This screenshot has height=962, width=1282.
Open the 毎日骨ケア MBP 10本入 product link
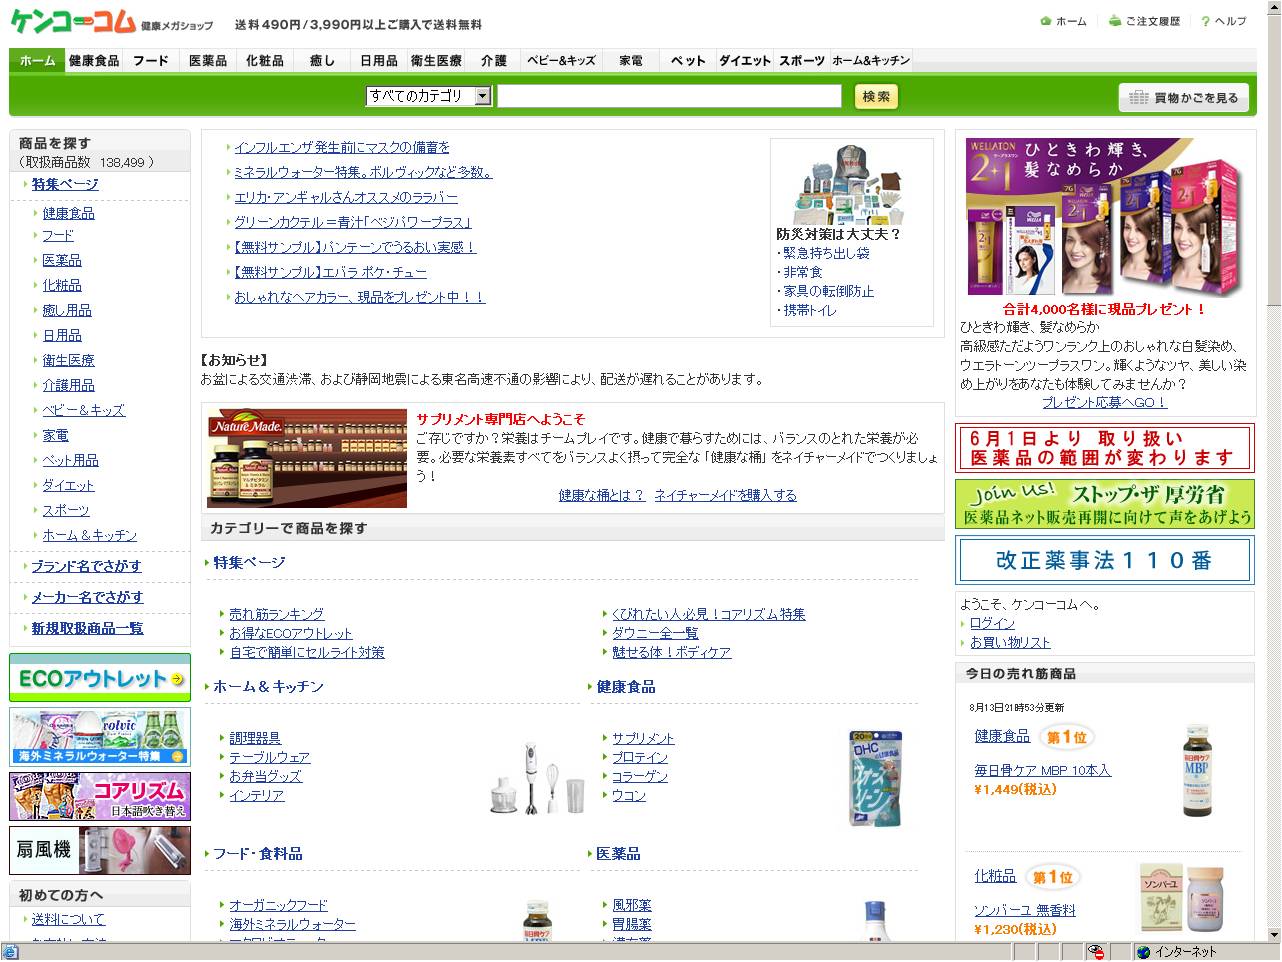coord(1043,770)
